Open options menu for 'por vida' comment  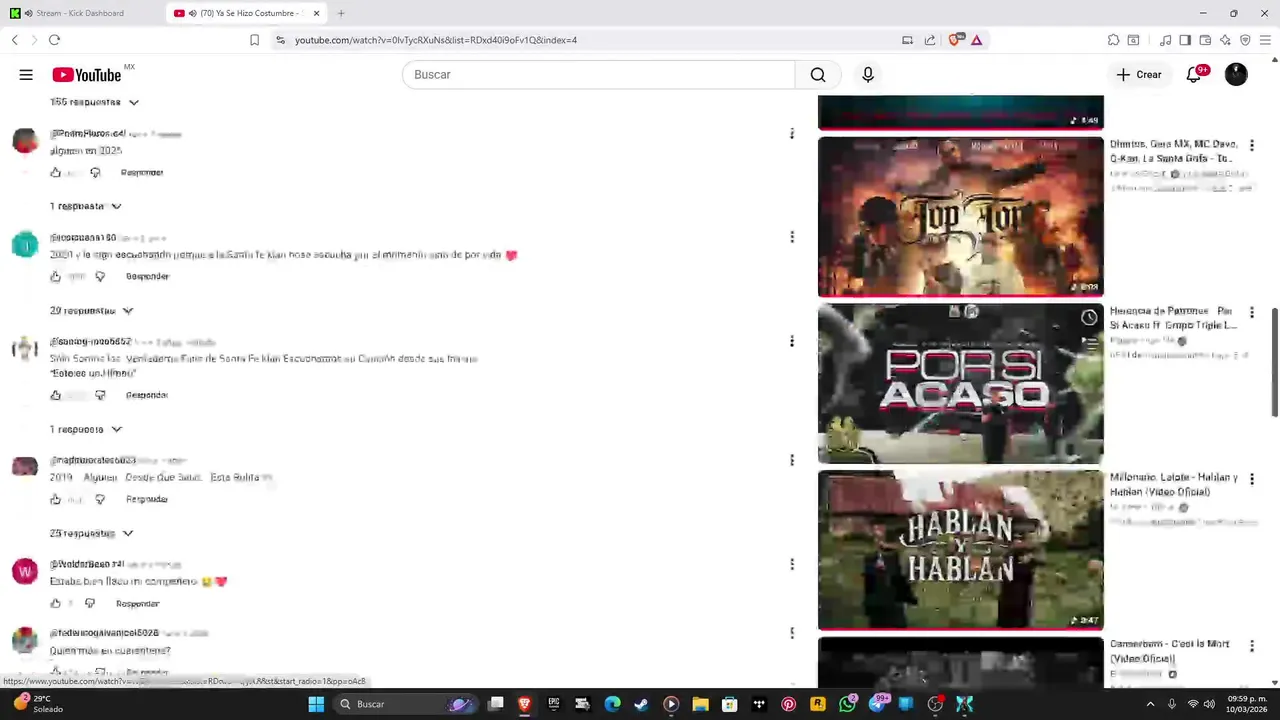pos(792,237)
